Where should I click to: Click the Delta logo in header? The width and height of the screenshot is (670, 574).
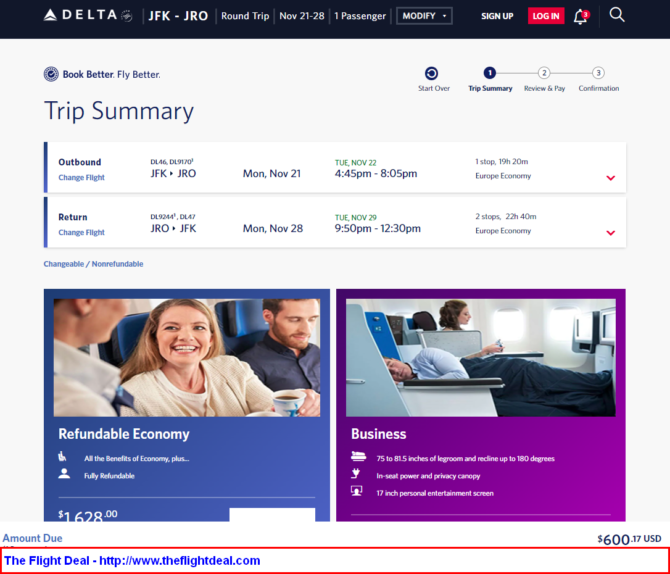coord(88,15)
